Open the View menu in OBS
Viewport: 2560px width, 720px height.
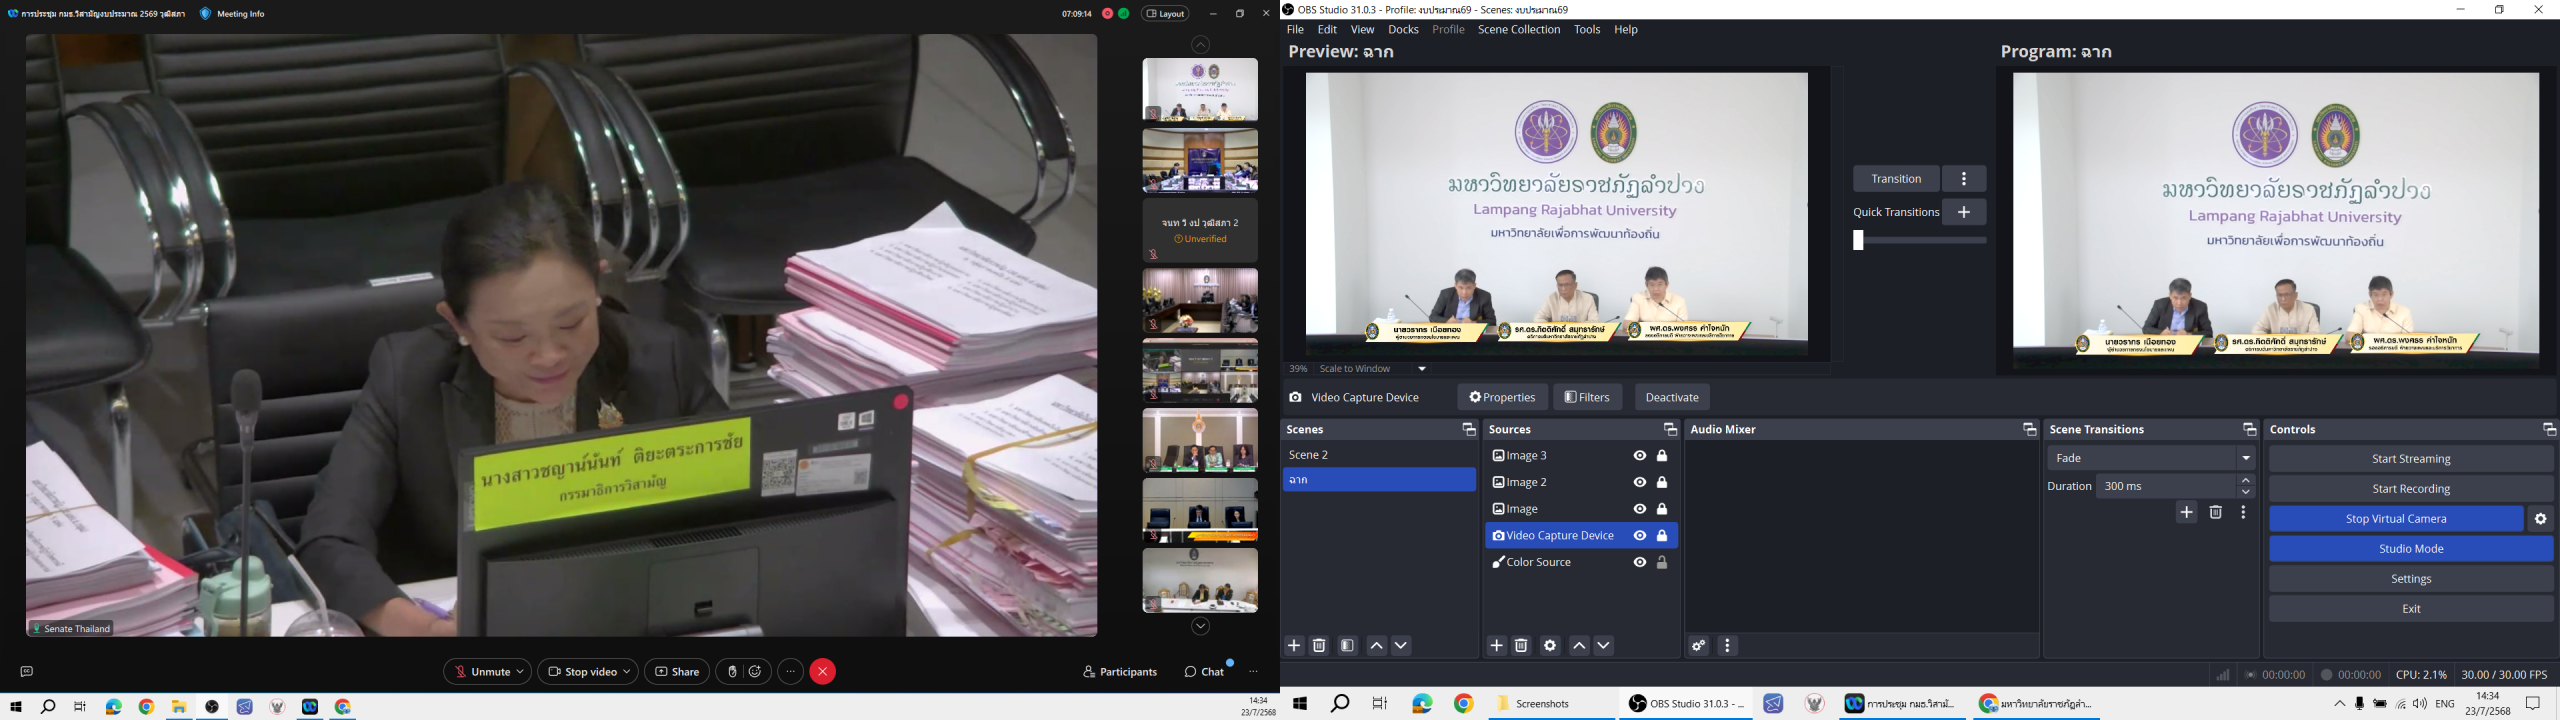[1362, 30]
